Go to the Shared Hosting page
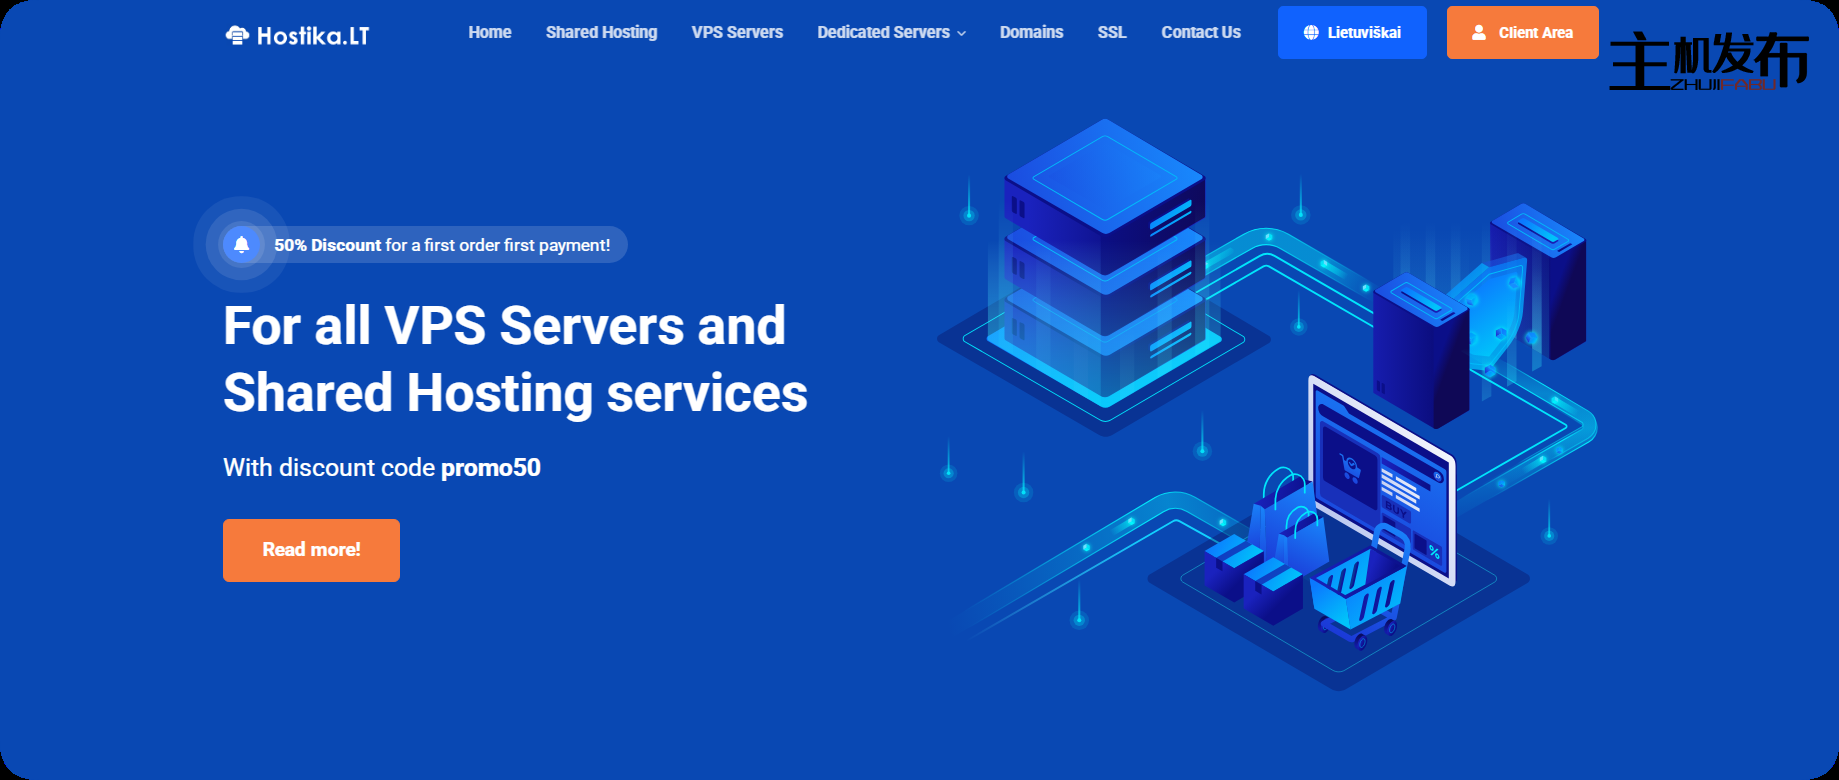Image resolution: width=1839 pixels, height=780 pixels. click(x=601, y=33)
